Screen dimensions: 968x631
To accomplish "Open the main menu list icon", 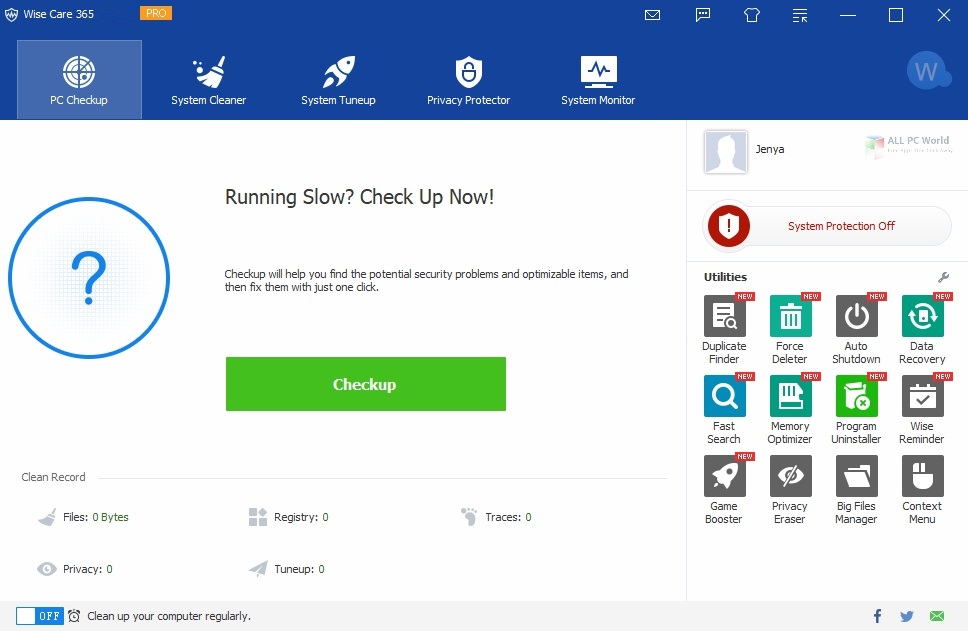I will (x=800, y=15).
